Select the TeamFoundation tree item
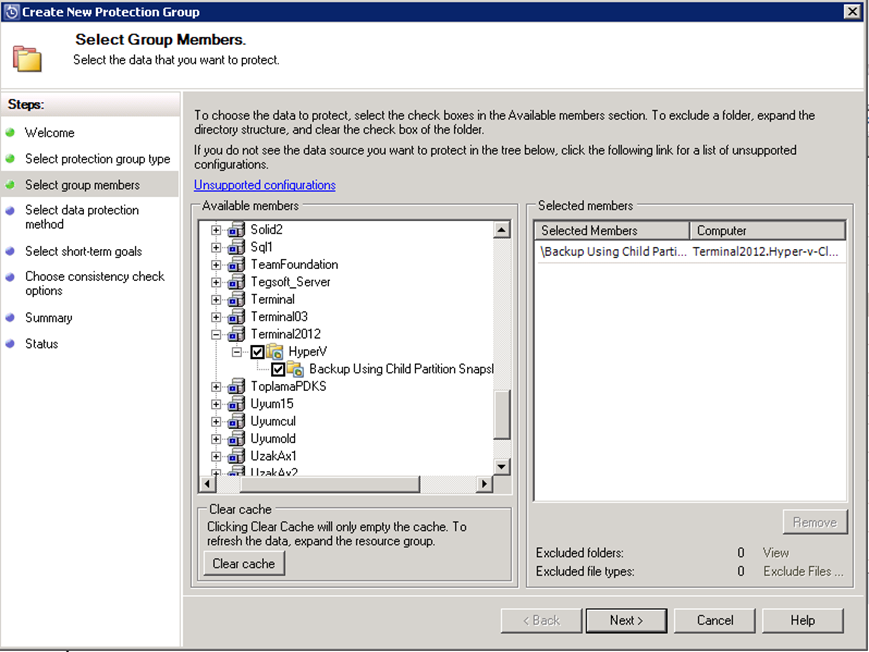 [x=294, y=264]
